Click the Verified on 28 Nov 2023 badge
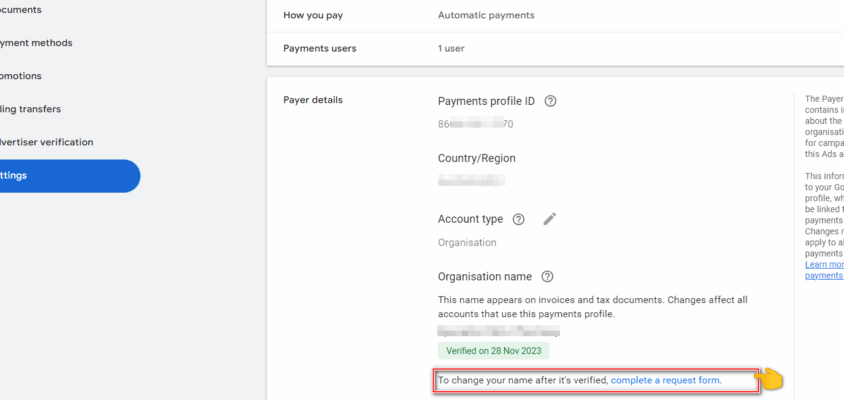This screenshot has width=844, height=400. [494, 351]
